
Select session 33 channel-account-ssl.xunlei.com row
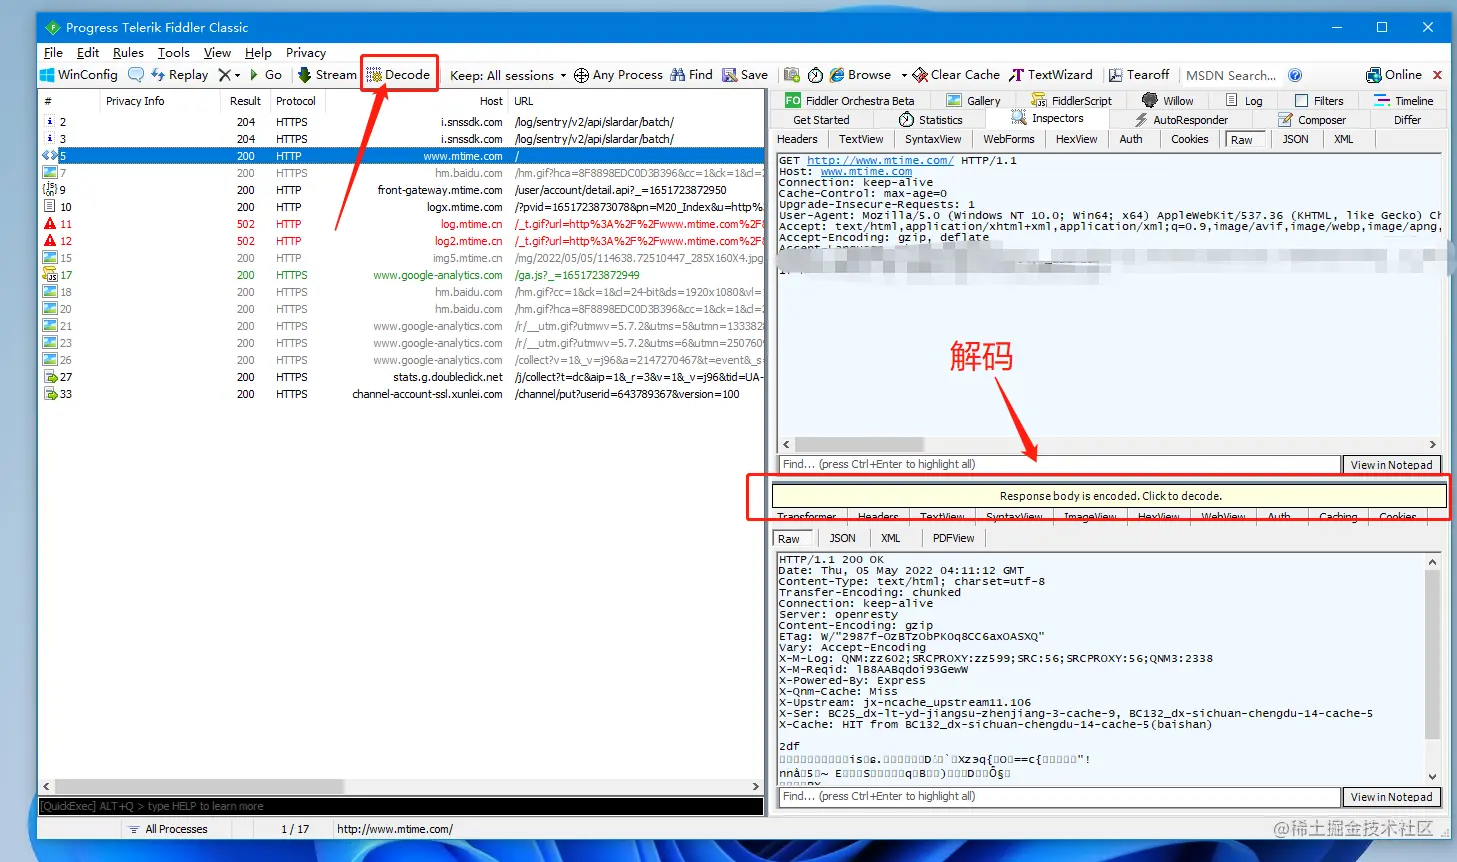pyautogui.click(x=402, y=394)
